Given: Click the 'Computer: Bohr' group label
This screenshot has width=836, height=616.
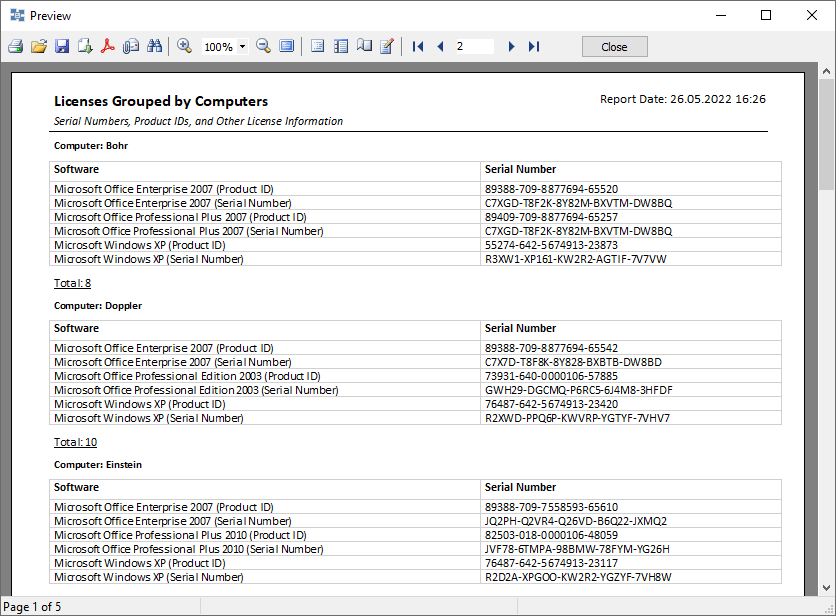Looking at the screenshot, I should click(x=91, y=146).
